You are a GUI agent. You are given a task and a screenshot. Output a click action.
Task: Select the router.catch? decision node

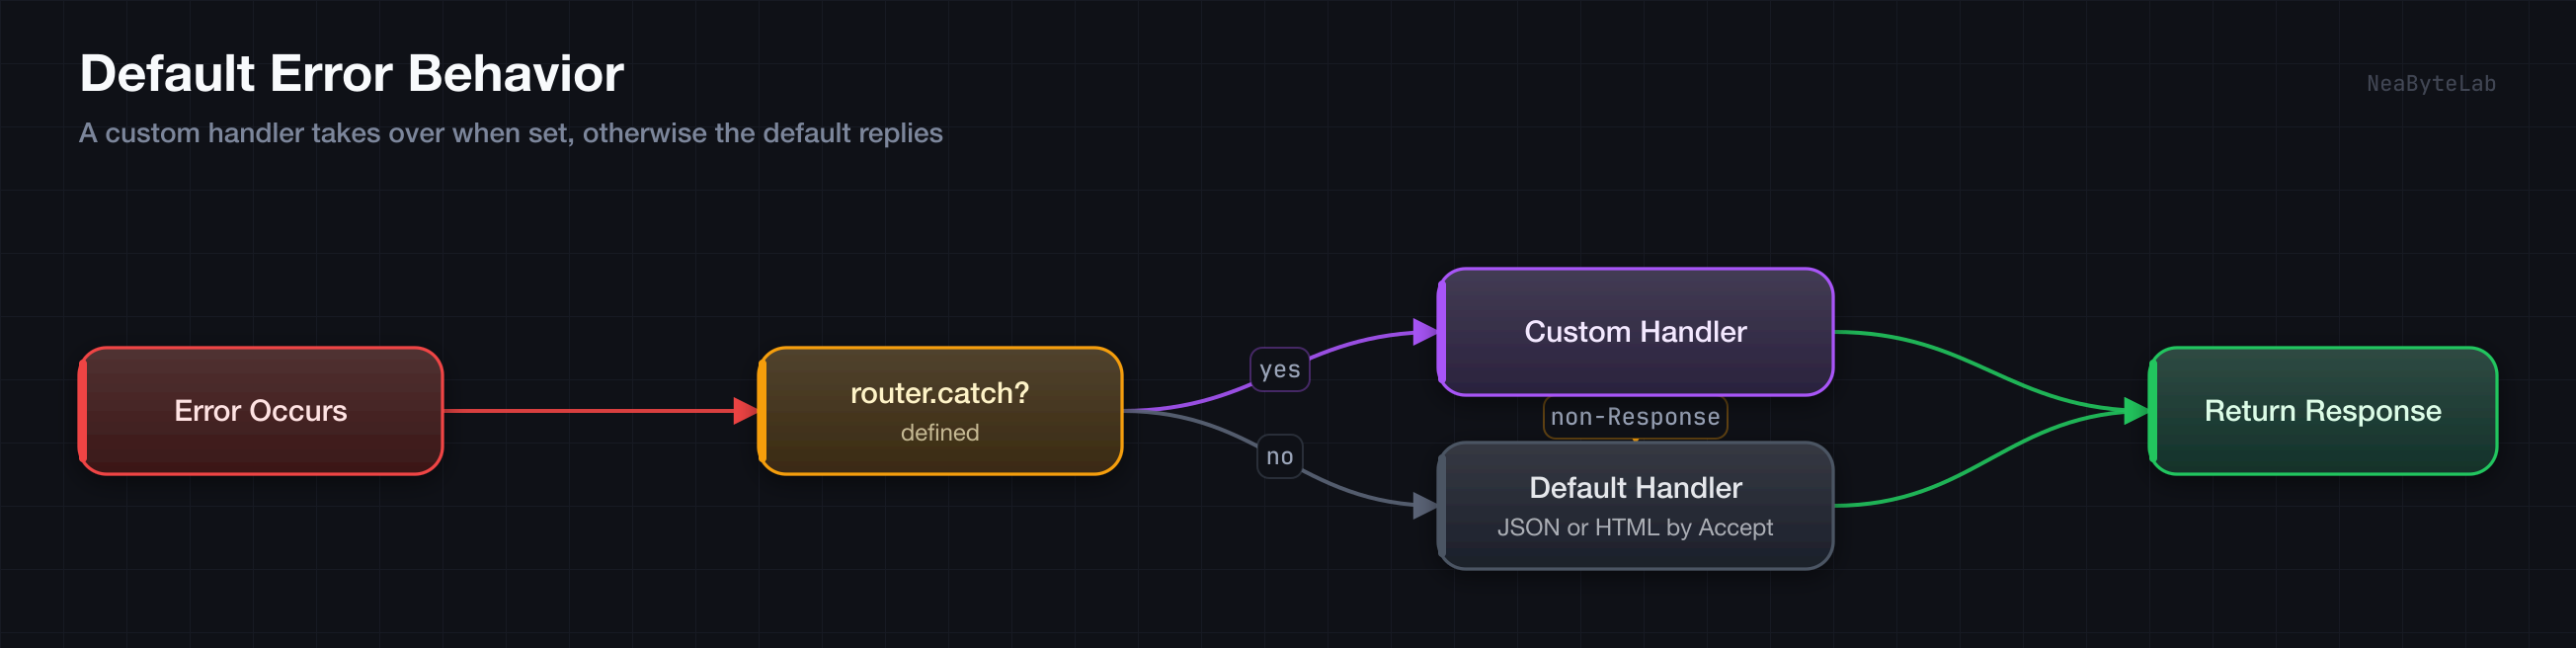pyautogui.click(x=940, y=411)
